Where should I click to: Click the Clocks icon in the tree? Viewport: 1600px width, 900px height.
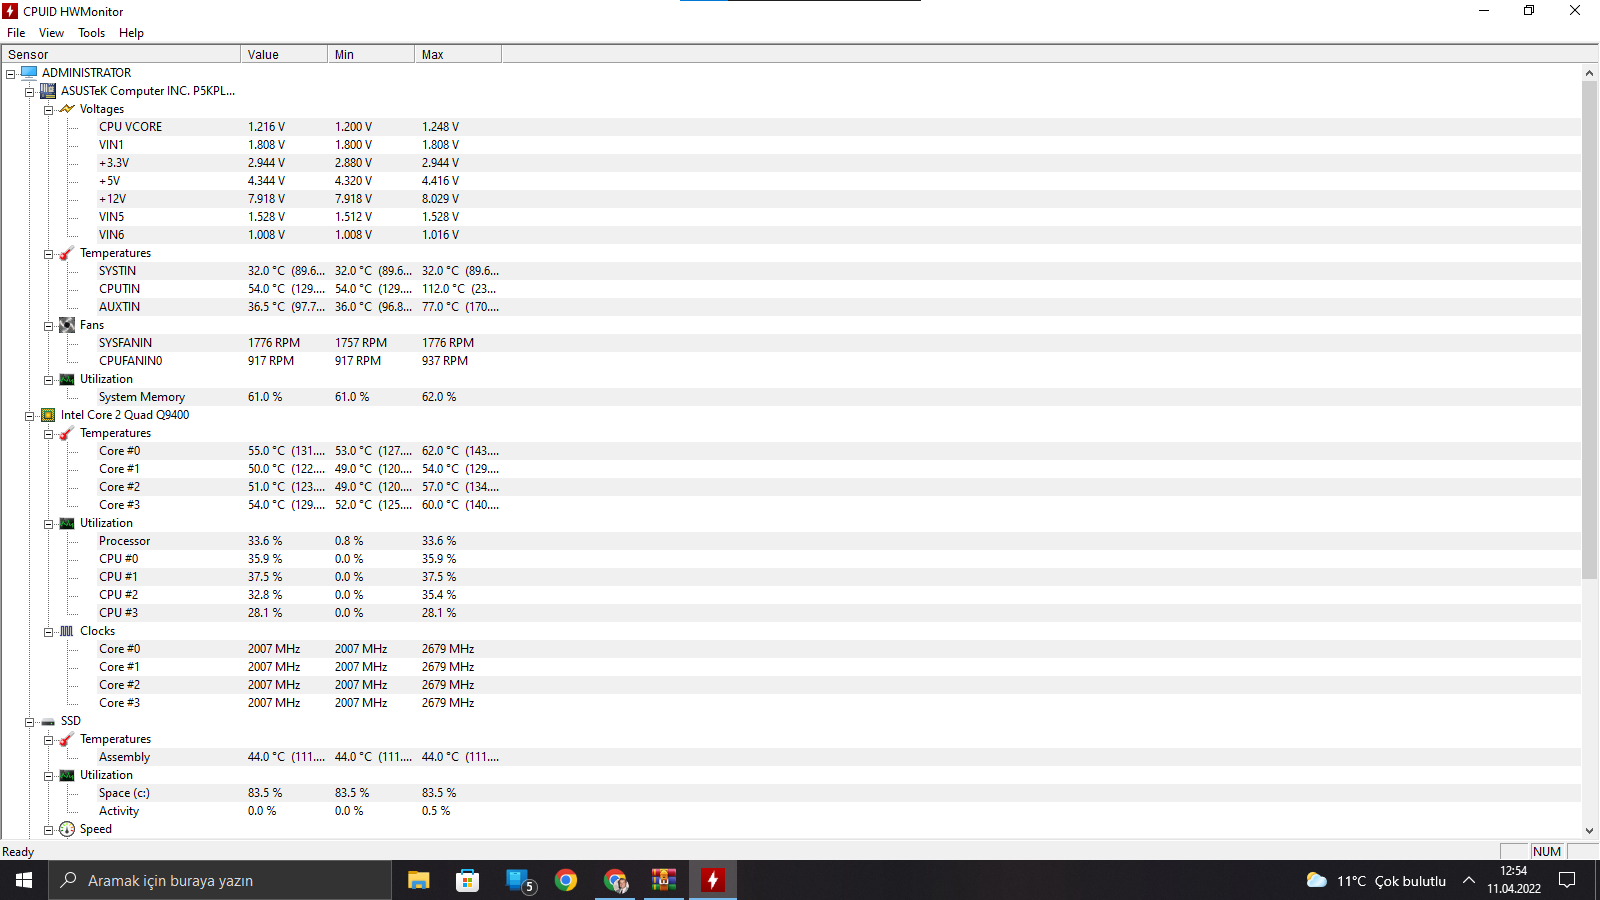67,631
